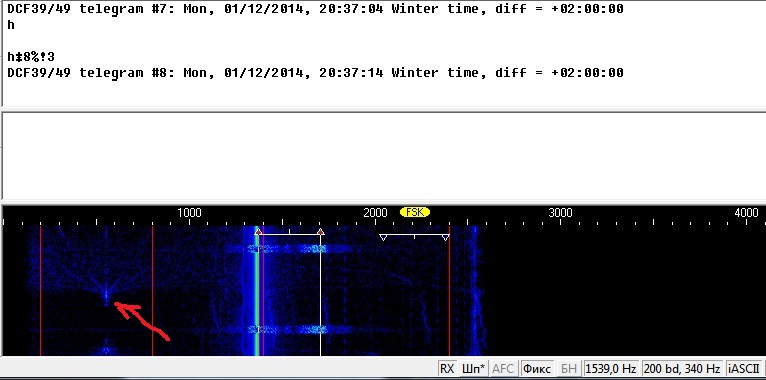Open the 1539,0 Hz frequency field
The image size is (766, 380).
click(611, 369)
